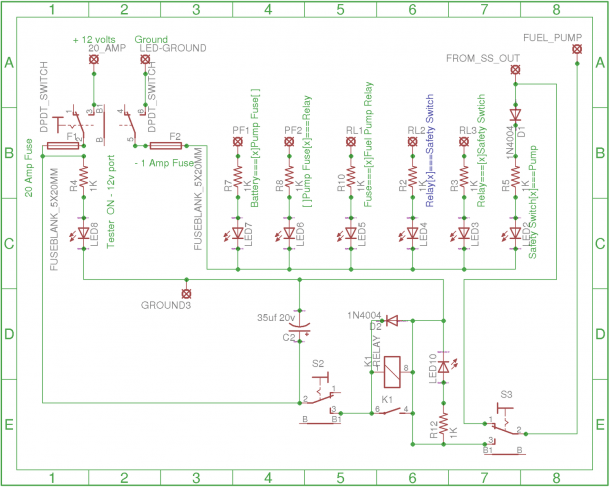Click the green 'Relay===[x]Safety Switch' label
This screenshot has height=487, width=610.
(x=481, y=151)
